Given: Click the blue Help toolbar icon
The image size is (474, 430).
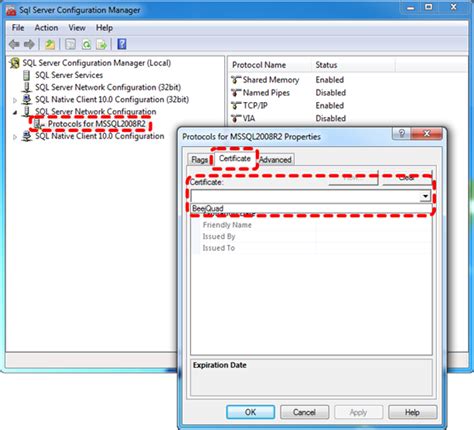Looking at the screenshot, I should [x=122, y=44].
